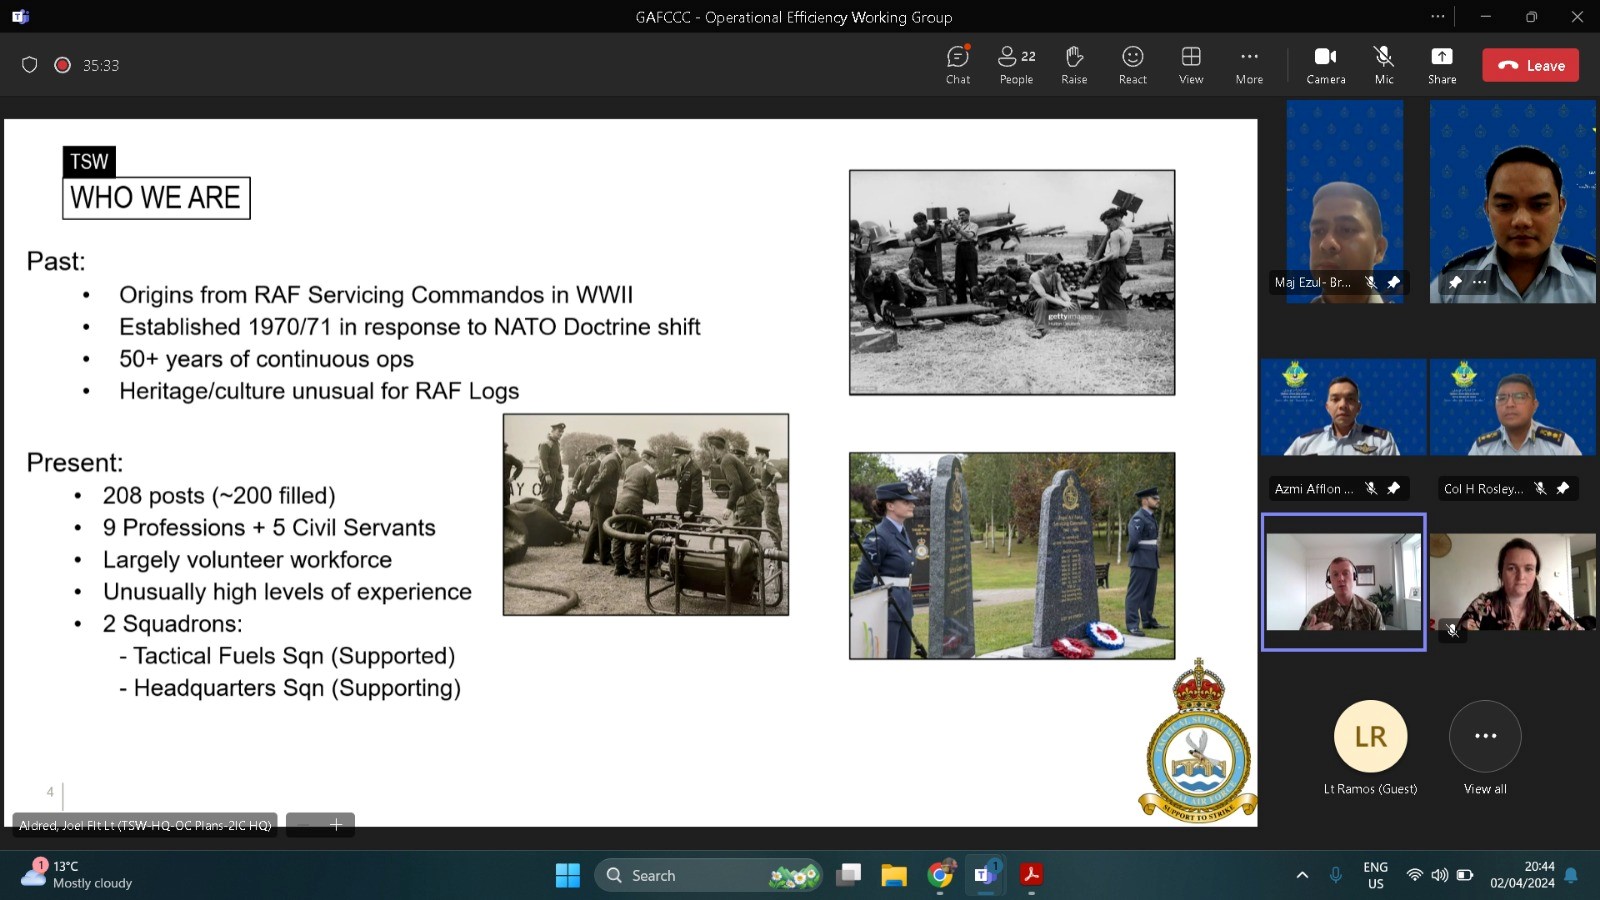Image resolution: width=1600 pixels, height=900 pixels.
Task: Open Task View from taskbar
Action: pyautogui.click(x=849, y=875)
